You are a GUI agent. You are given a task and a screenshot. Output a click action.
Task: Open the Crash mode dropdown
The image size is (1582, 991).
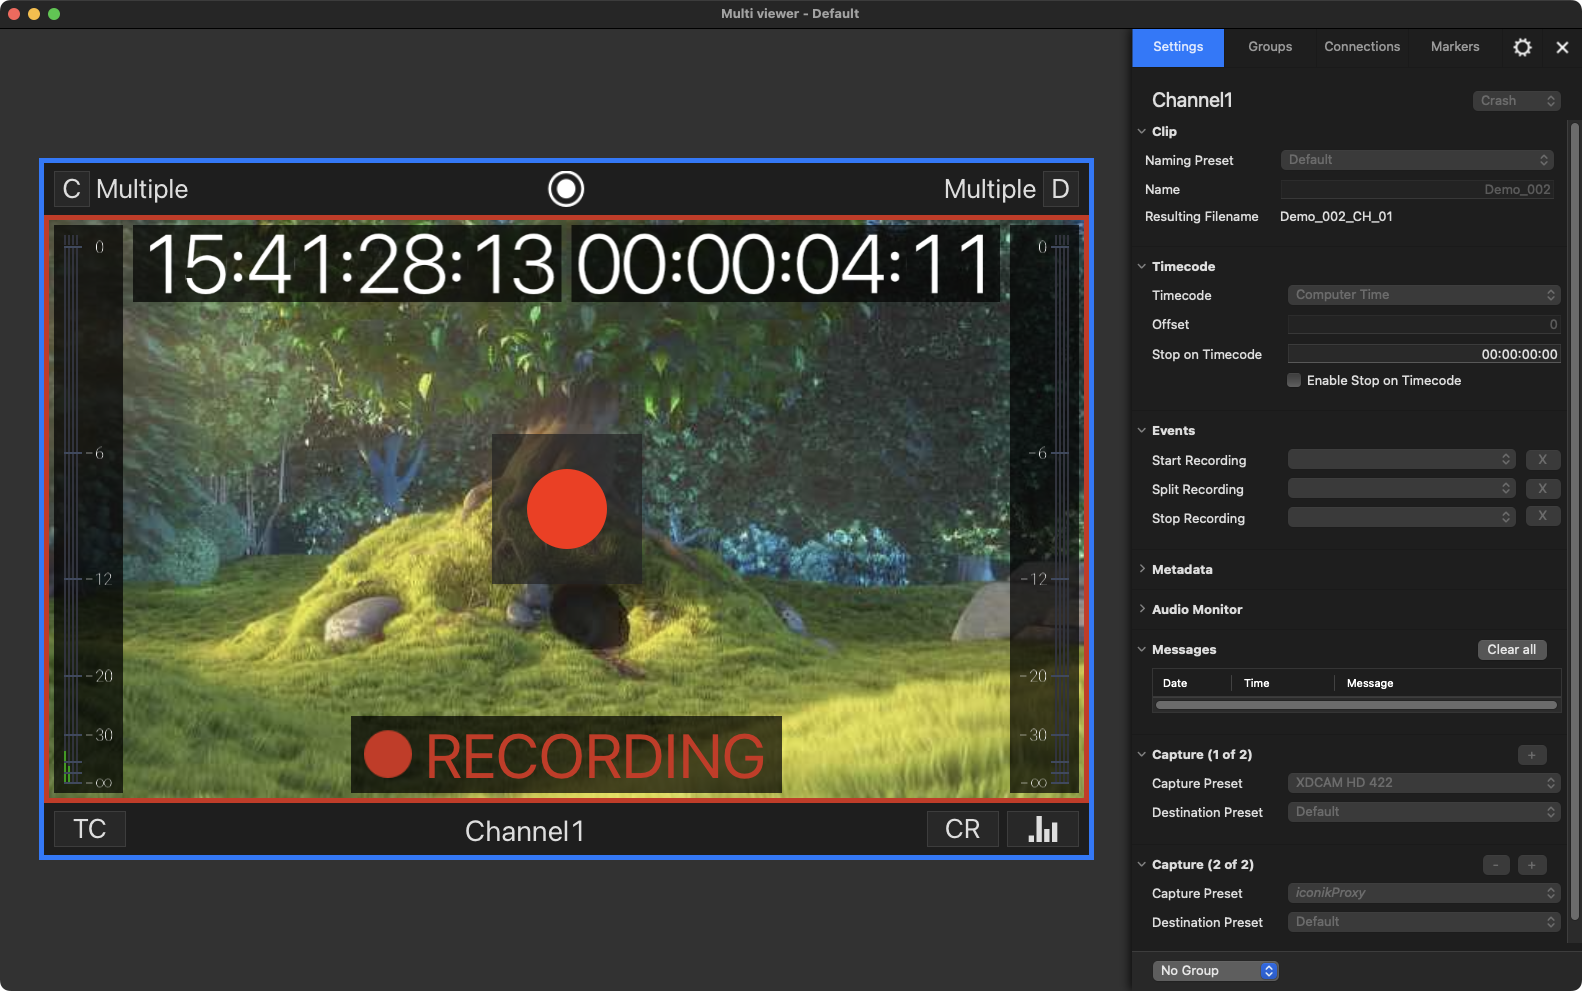[x=1516, y=101]
